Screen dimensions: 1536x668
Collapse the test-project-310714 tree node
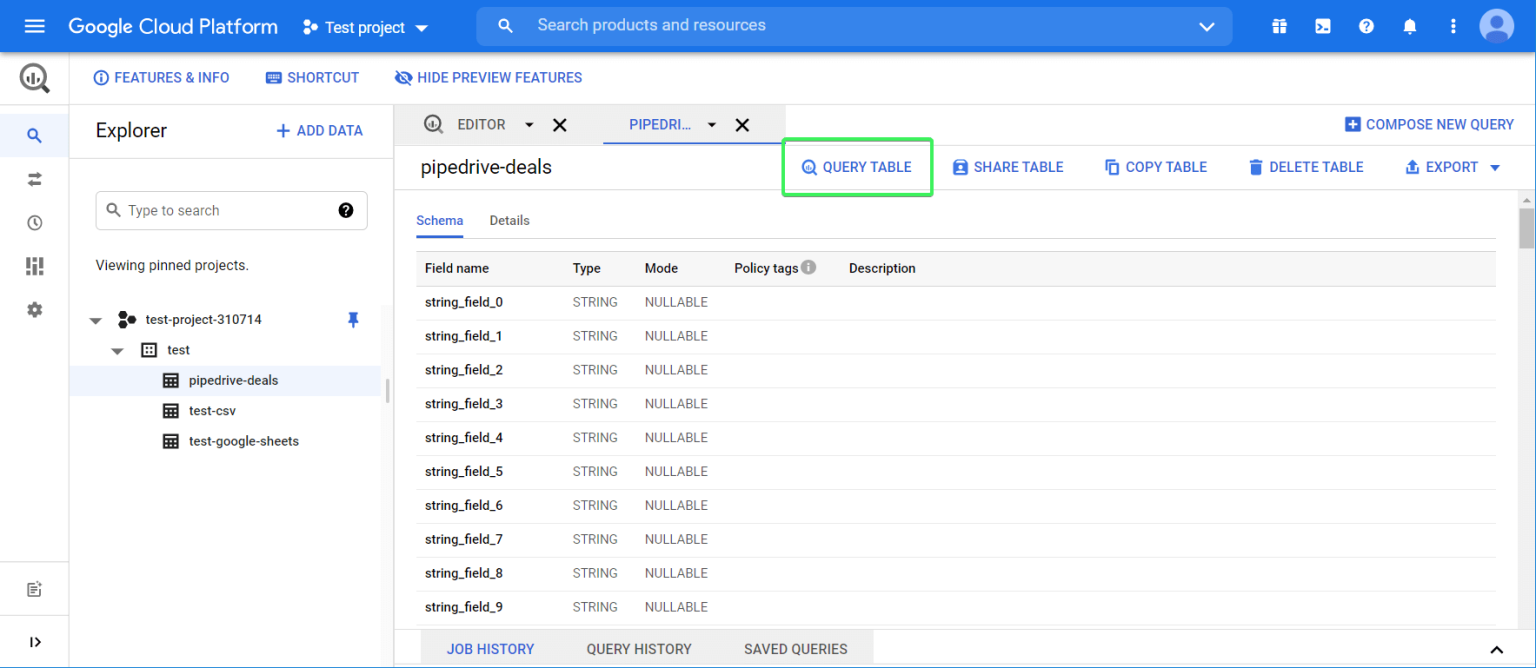[x=95, y=319]
